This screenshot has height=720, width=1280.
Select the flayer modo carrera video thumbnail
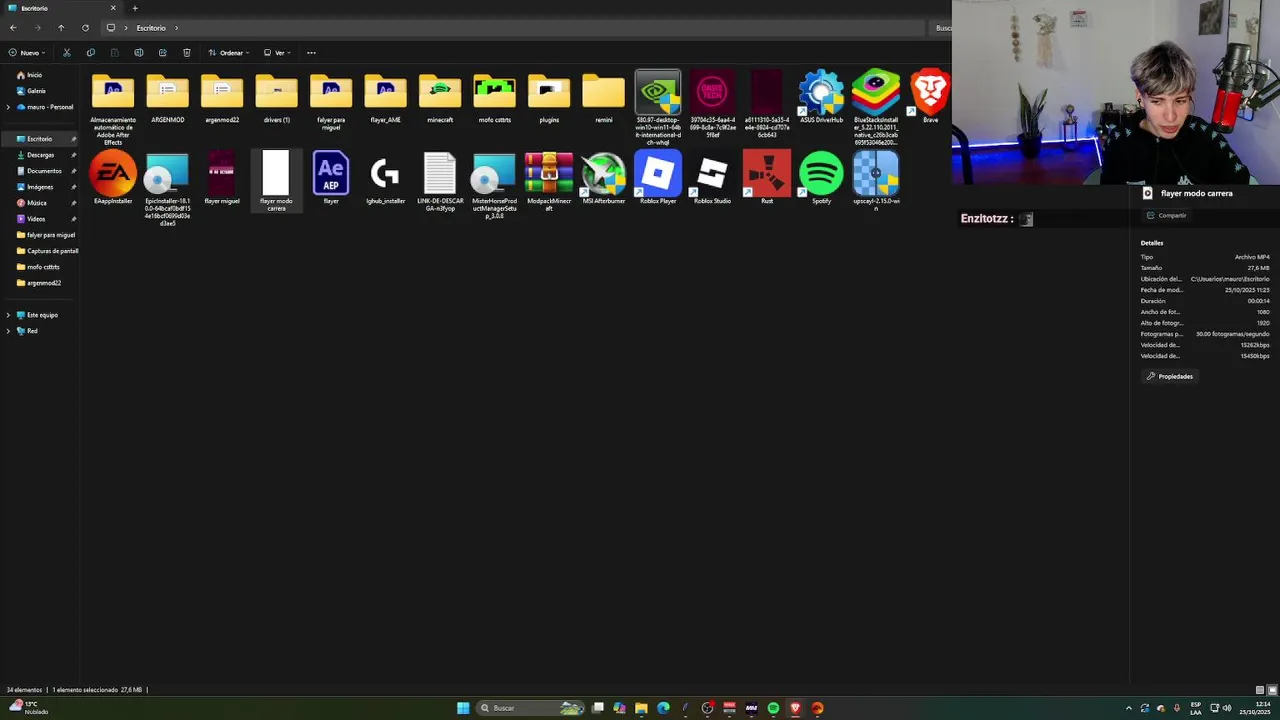click(x=276, y=181)
